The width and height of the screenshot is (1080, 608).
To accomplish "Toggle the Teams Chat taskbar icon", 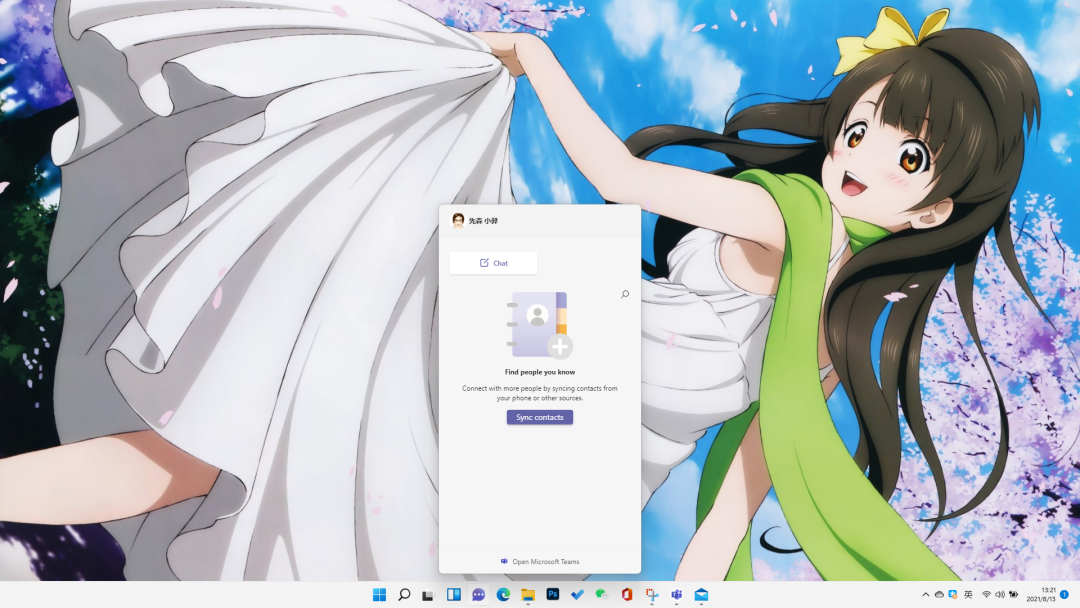I will tap(478, 595).
